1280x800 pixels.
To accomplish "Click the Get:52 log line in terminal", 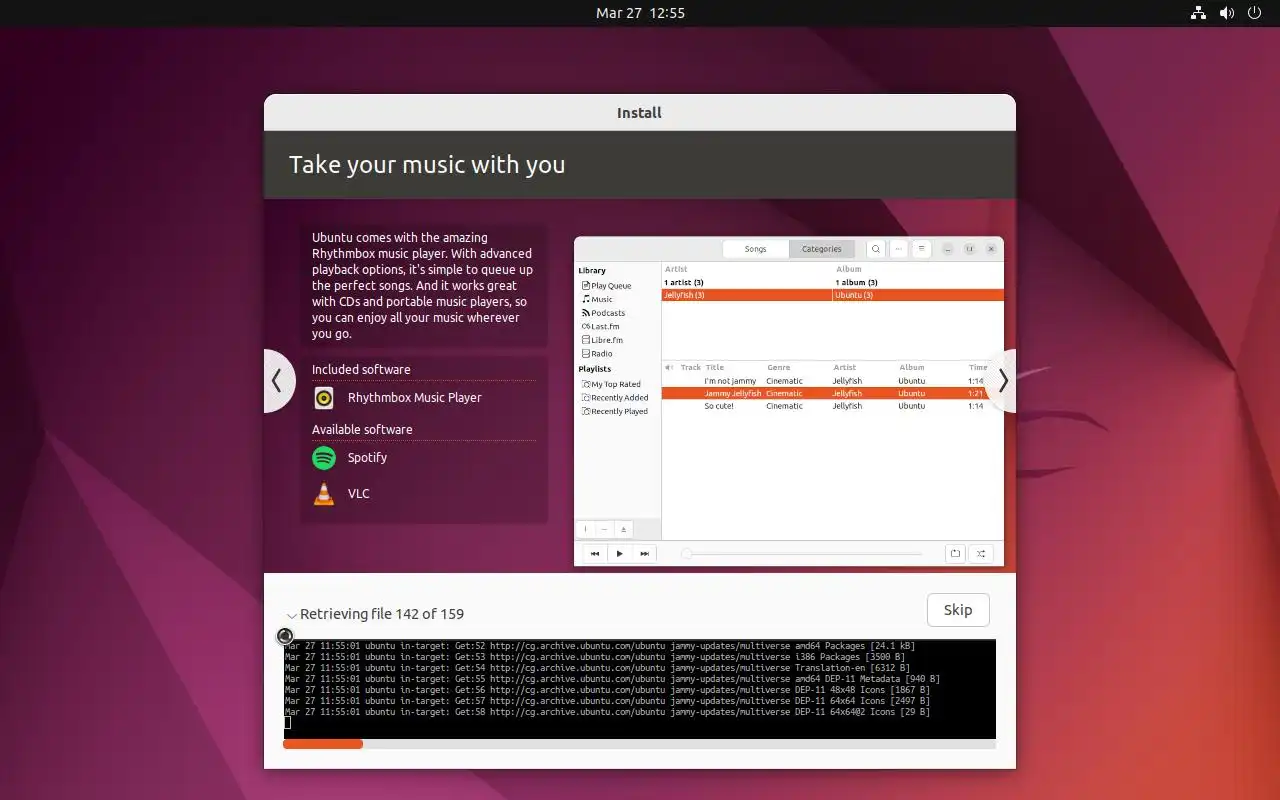I will [600, 646].
